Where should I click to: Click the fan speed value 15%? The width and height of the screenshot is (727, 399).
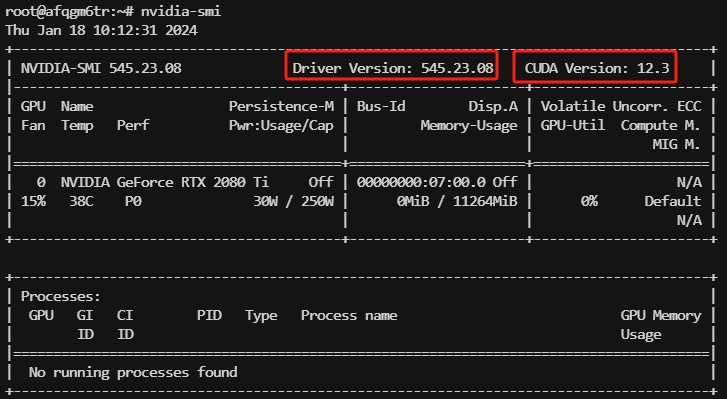click(x=33, y=201)
